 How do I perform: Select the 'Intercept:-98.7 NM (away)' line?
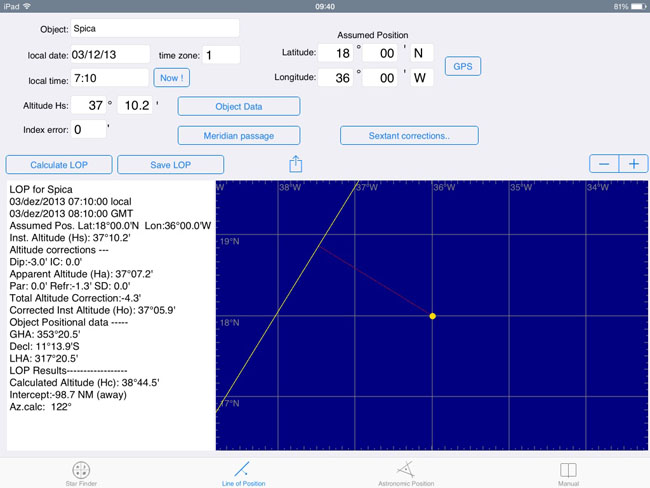tap(68, 395)
